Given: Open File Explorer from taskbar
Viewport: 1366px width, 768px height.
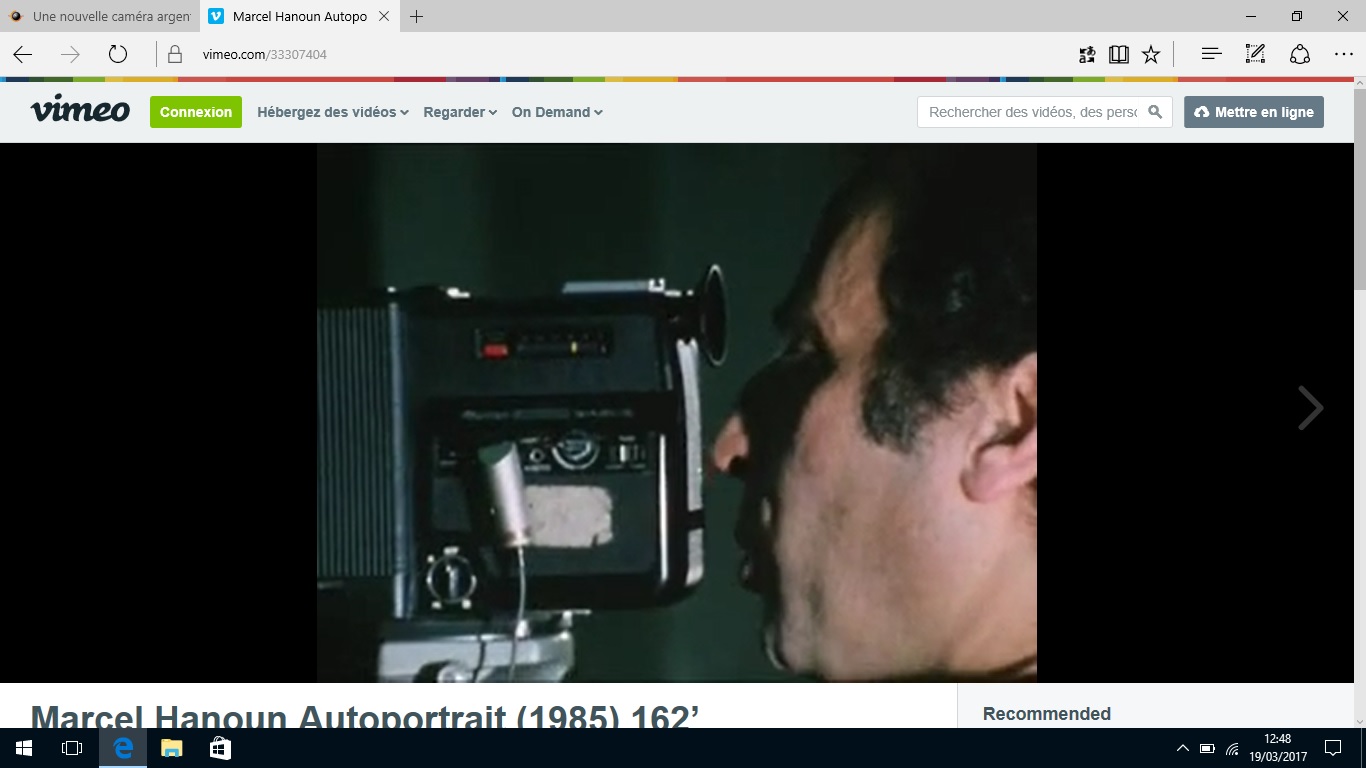Looking at the screenshot, I should (172, 748).
